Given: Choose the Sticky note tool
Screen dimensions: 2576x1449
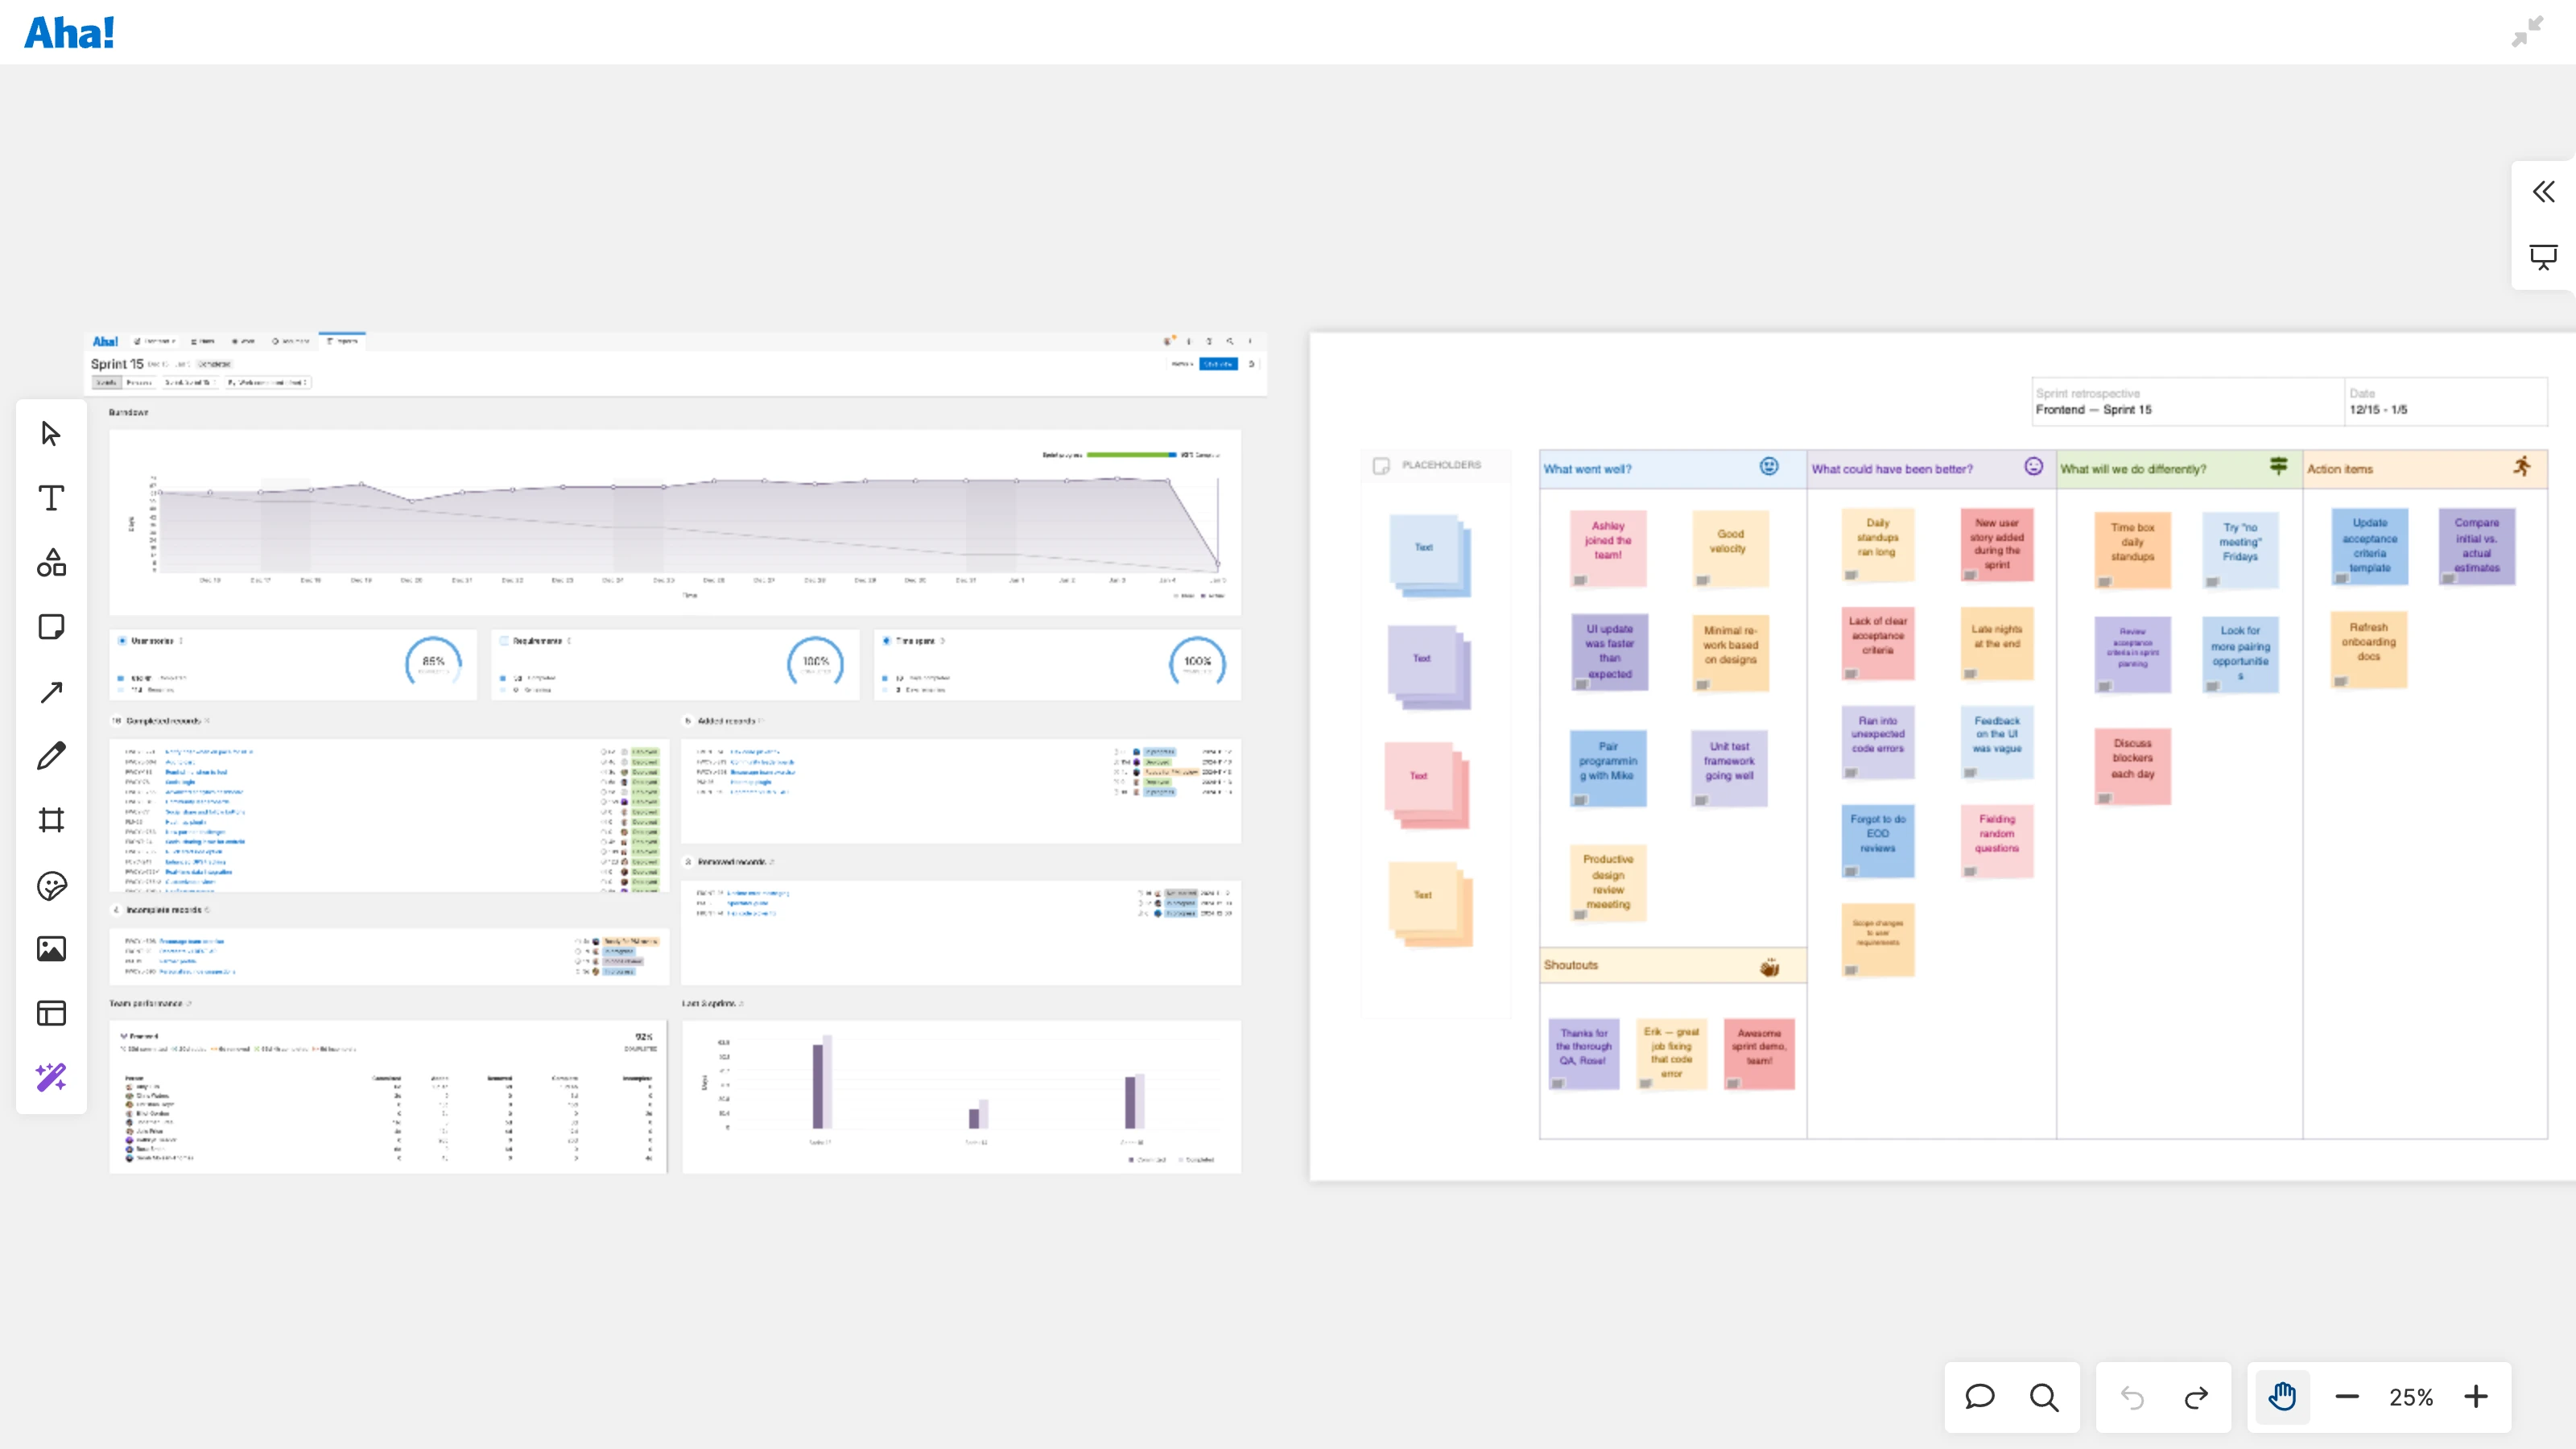Looking at the screenshot, I should point(51,627).
